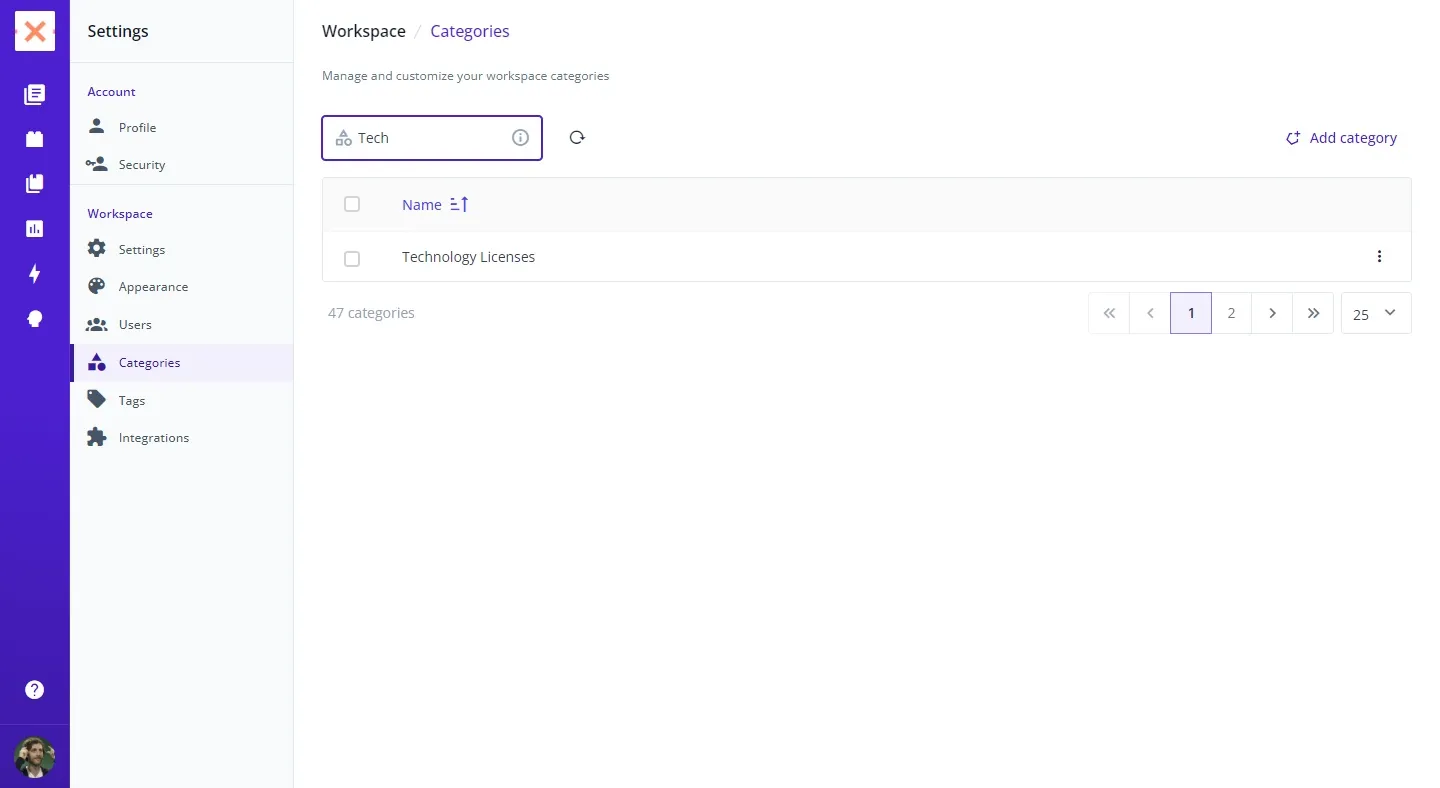Click the Workspace breadcrumb link

[x=363, y=31]
